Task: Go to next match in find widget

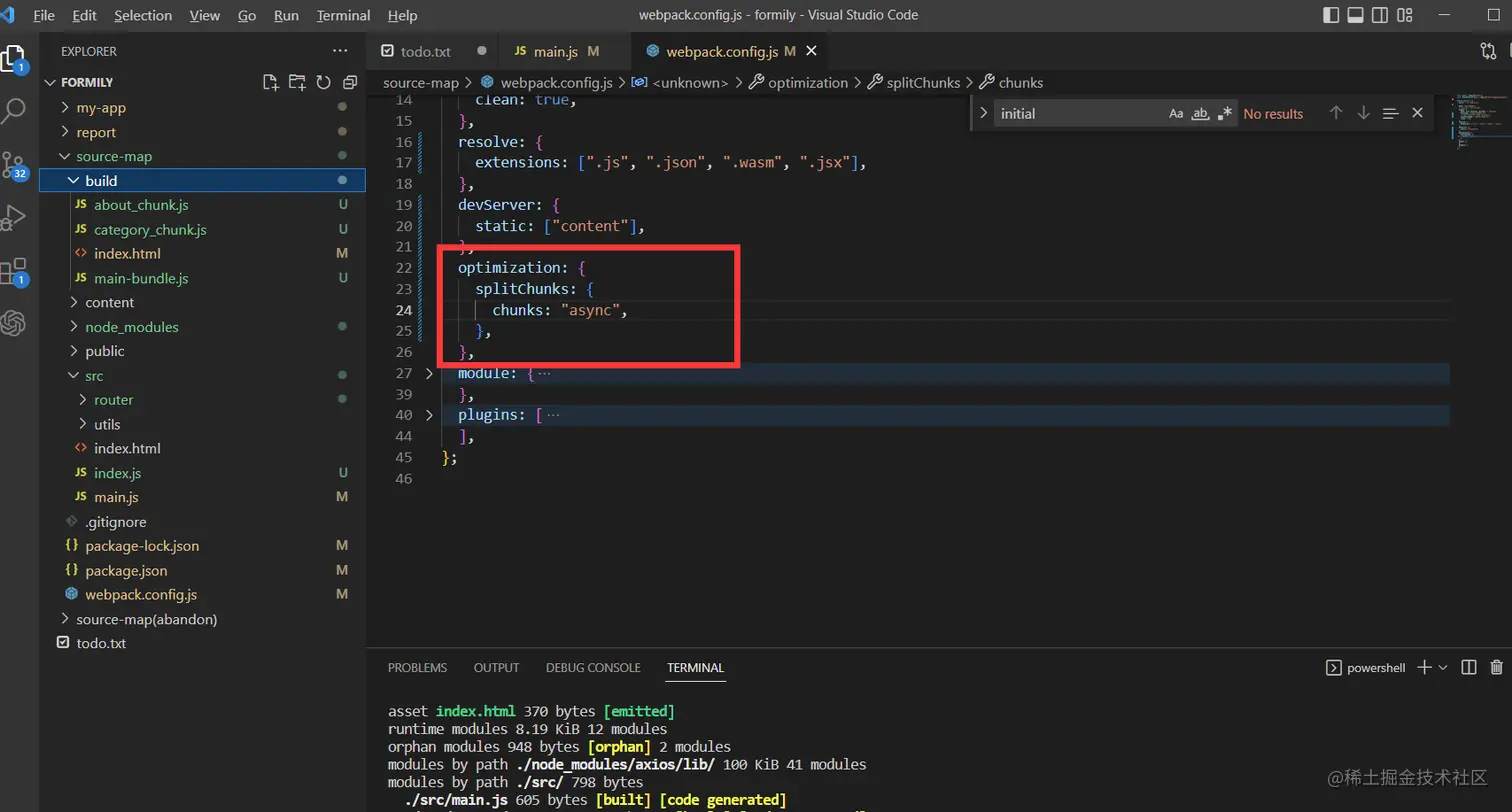Action: [x=1363, y=113]
